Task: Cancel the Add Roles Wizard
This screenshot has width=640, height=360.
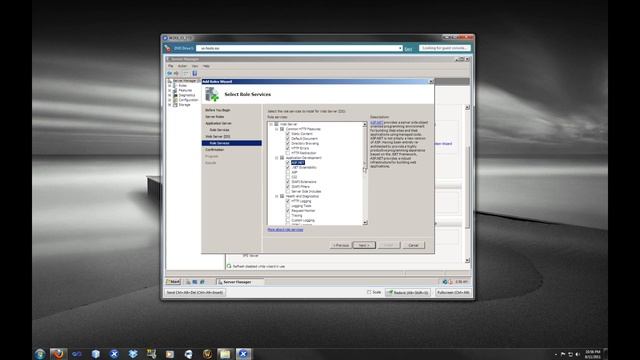Action: click(x=413, y=245)
